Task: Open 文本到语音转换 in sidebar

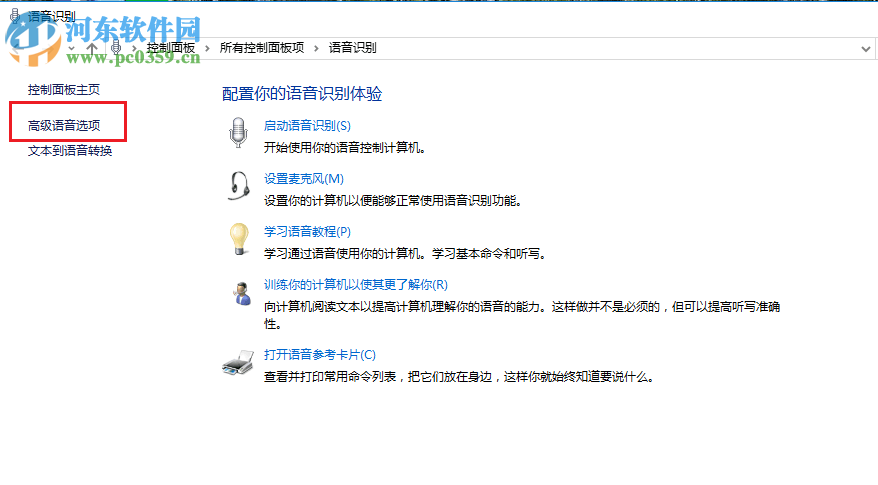Action: [x=70, y=151]
